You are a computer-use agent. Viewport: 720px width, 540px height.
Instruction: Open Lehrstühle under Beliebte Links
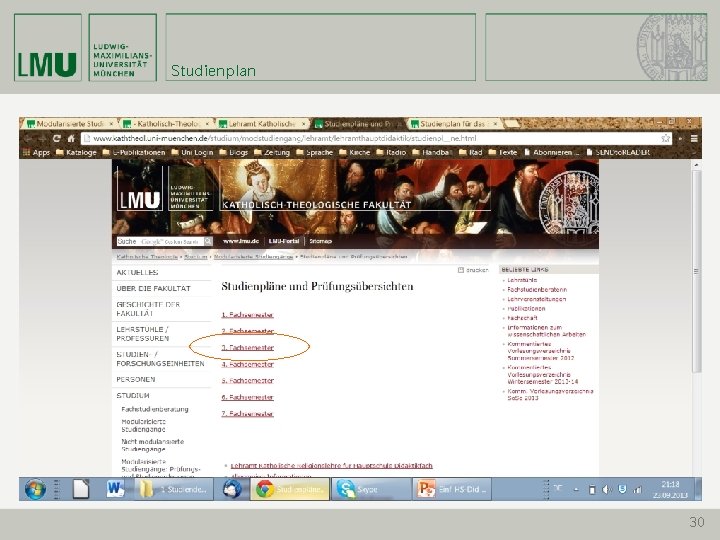click(x=522, y=280)
